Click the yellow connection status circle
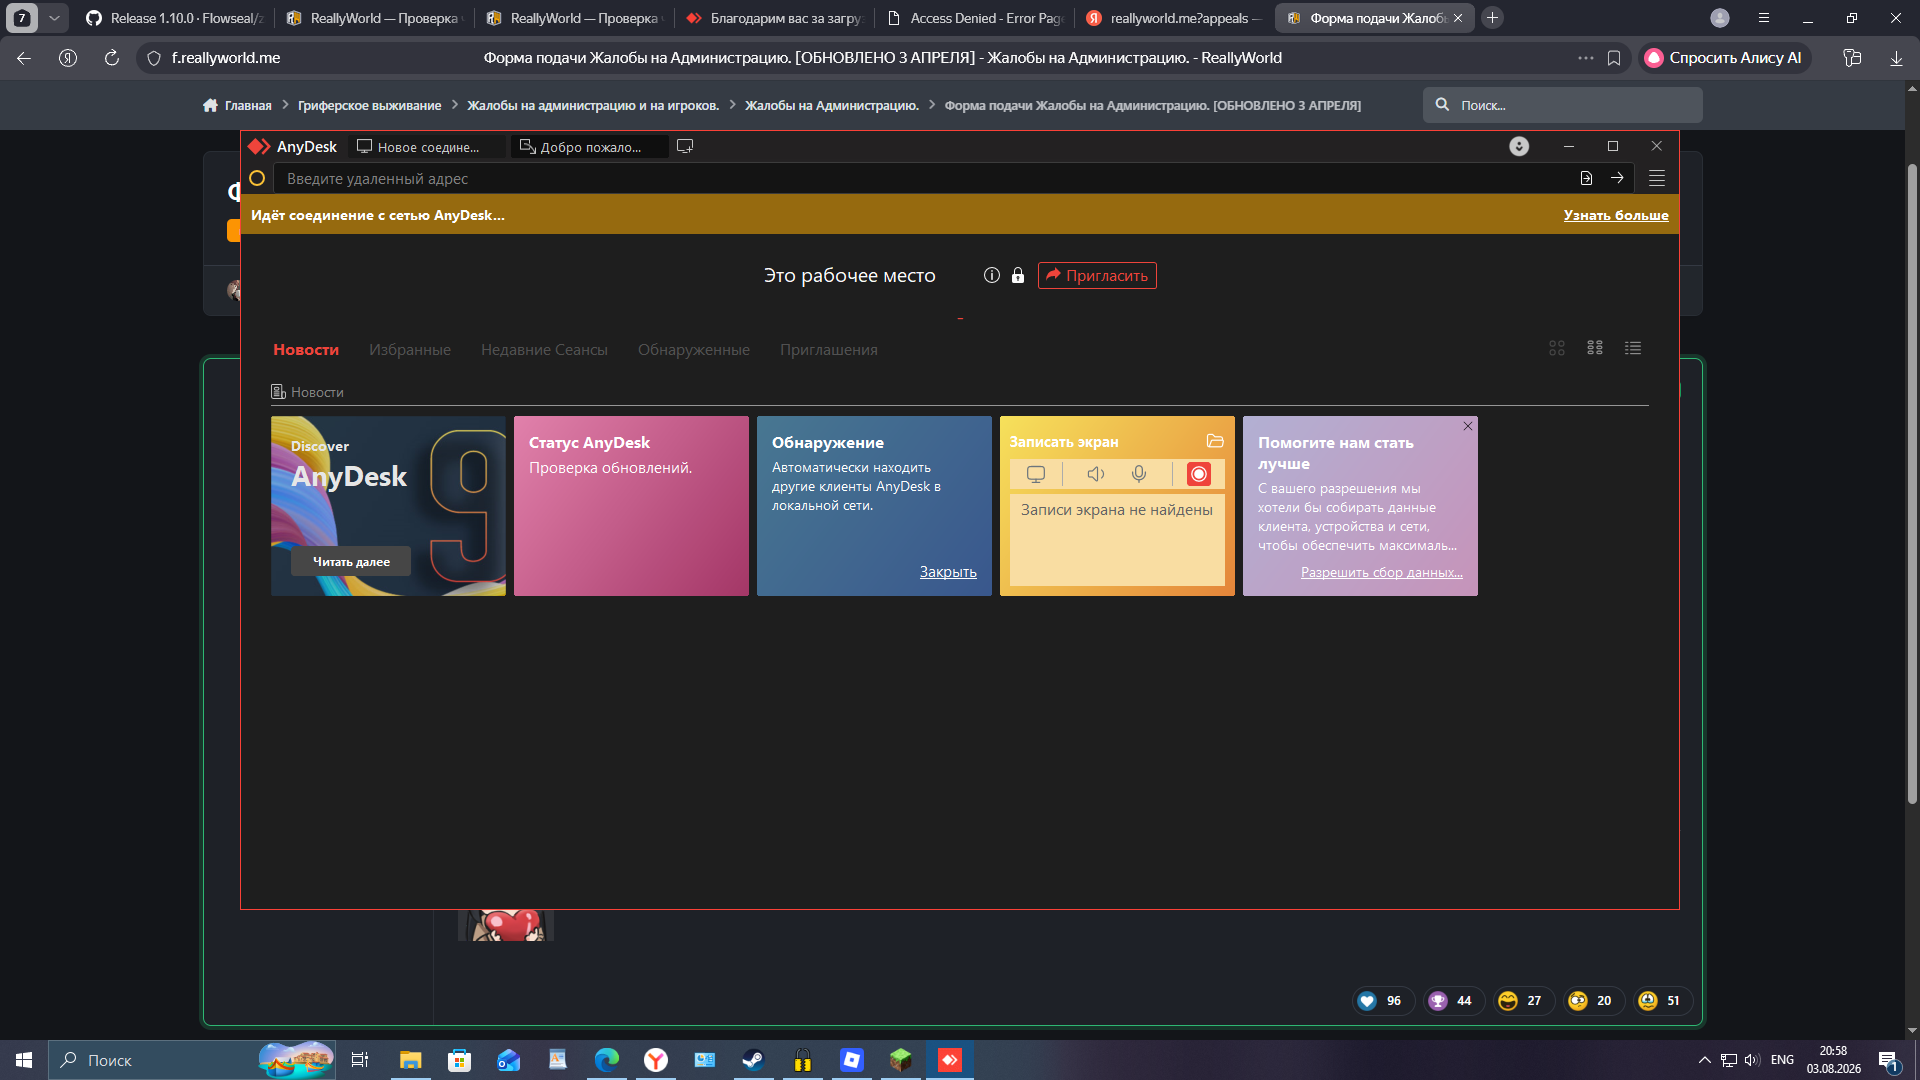 (257, 178)
